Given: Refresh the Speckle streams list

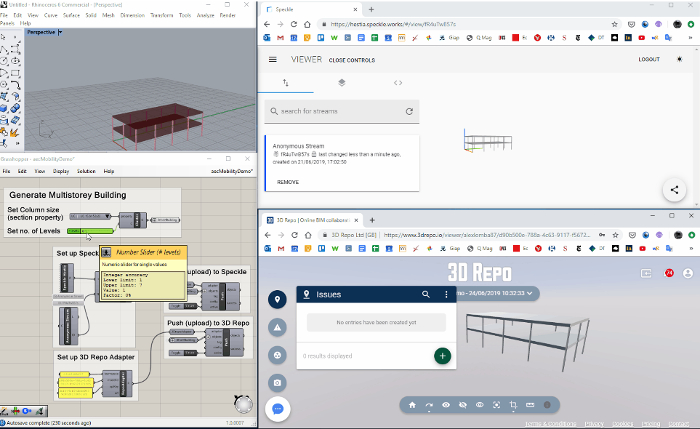Looking at the screenshot, I should coord(409,112).
